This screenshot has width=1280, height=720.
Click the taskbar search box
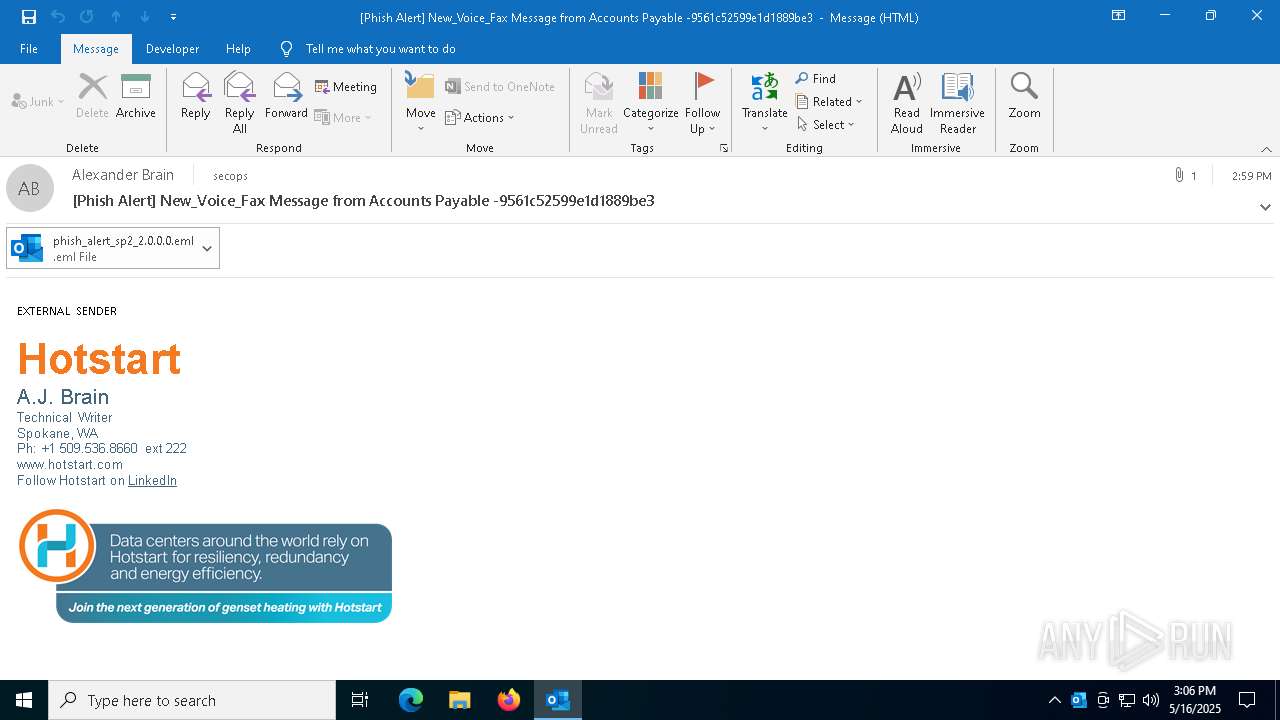pos(192,700)
